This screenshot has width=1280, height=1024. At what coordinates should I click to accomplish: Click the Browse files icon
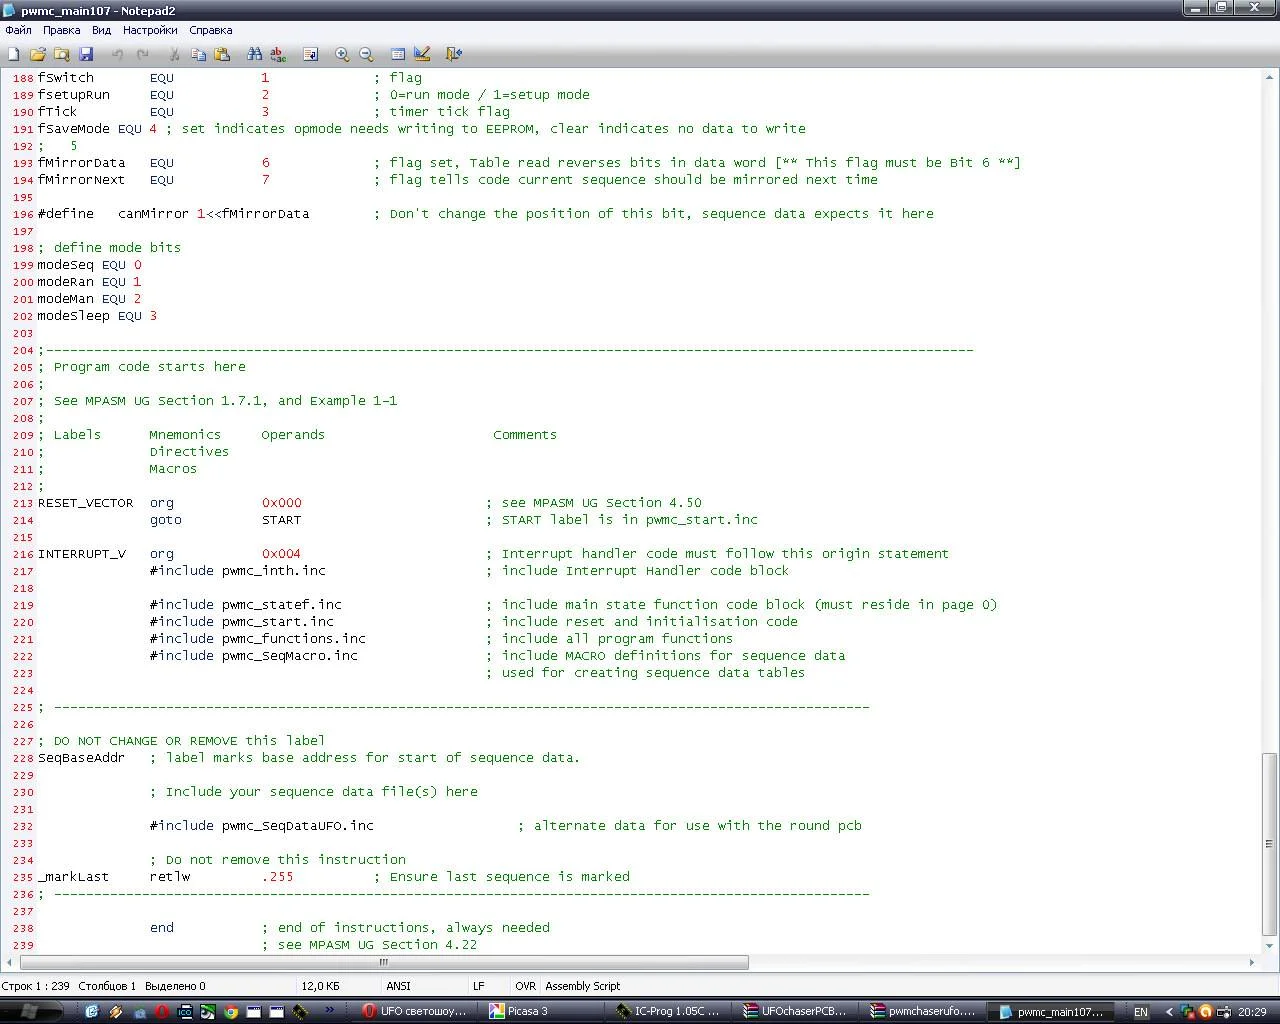click(62, 54)
